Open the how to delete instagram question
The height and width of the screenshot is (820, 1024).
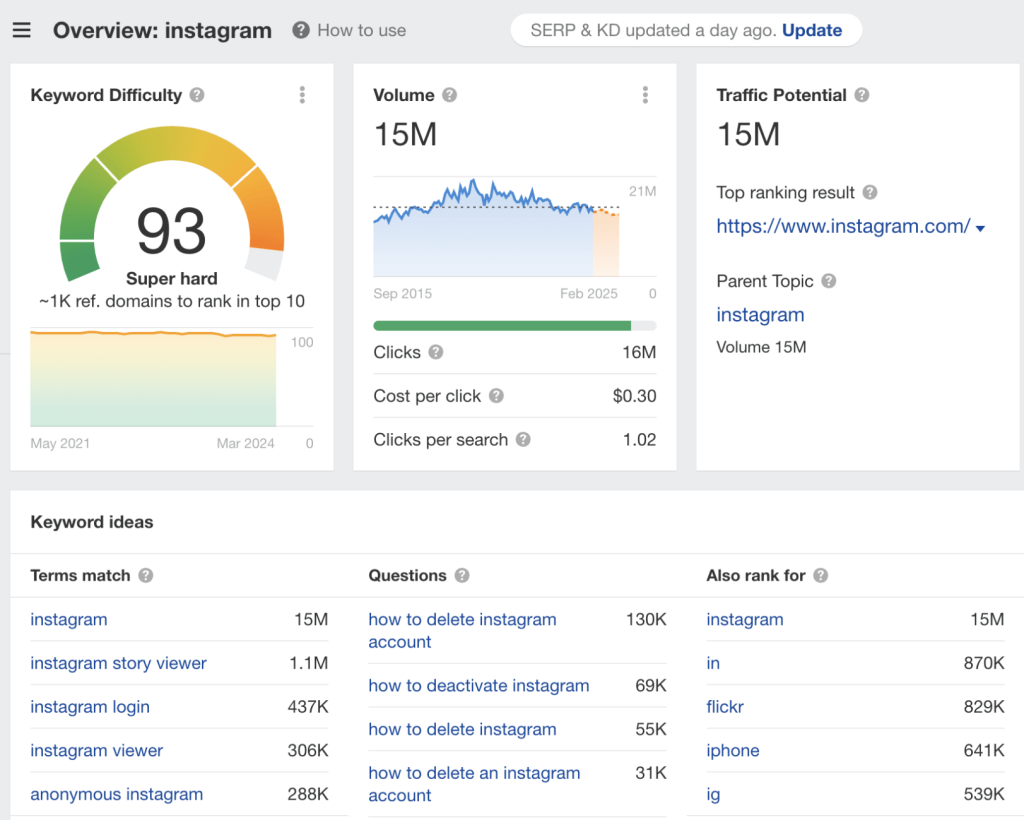coord(462,729)
